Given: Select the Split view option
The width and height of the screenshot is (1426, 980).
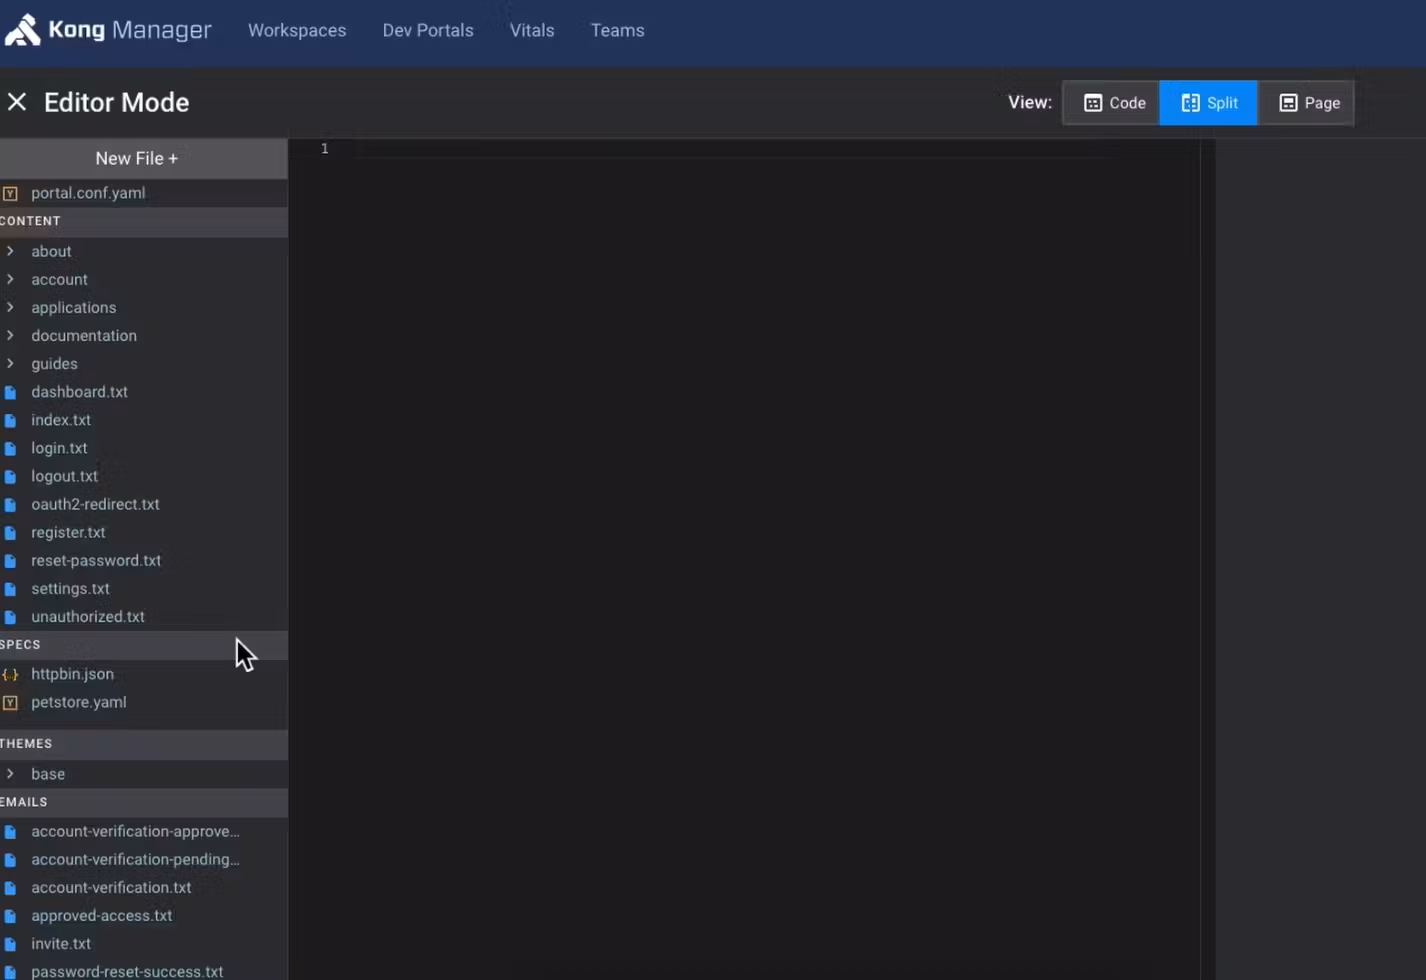Looking at the screenshot, I should coord(1208,103).
